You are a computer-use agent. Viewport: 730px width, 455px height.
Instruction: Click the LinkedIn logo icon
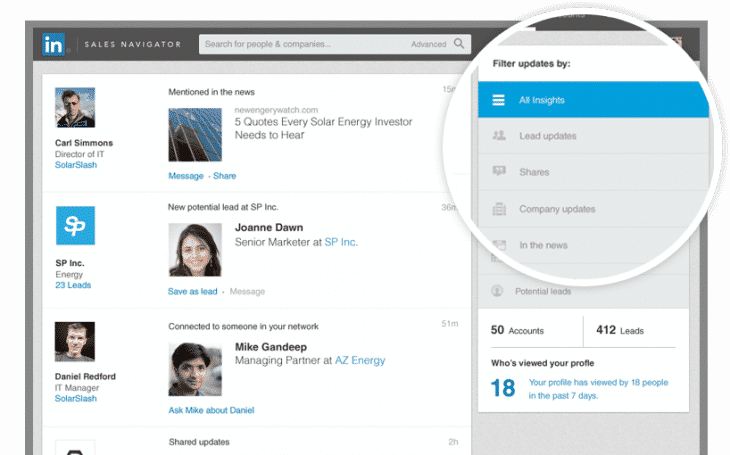pos(53,45)
